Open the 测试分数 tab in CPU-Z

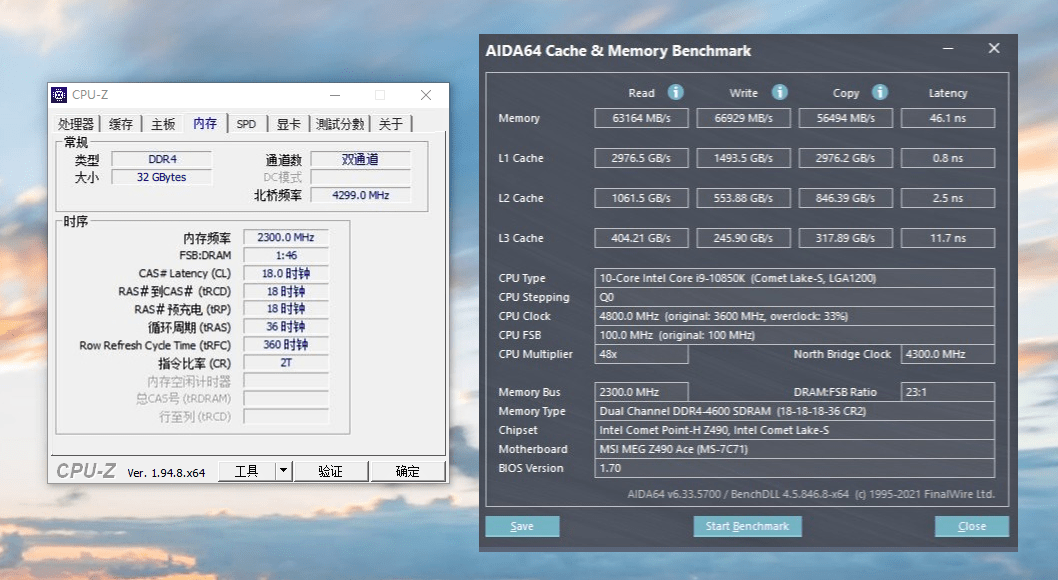pos(340,124)
